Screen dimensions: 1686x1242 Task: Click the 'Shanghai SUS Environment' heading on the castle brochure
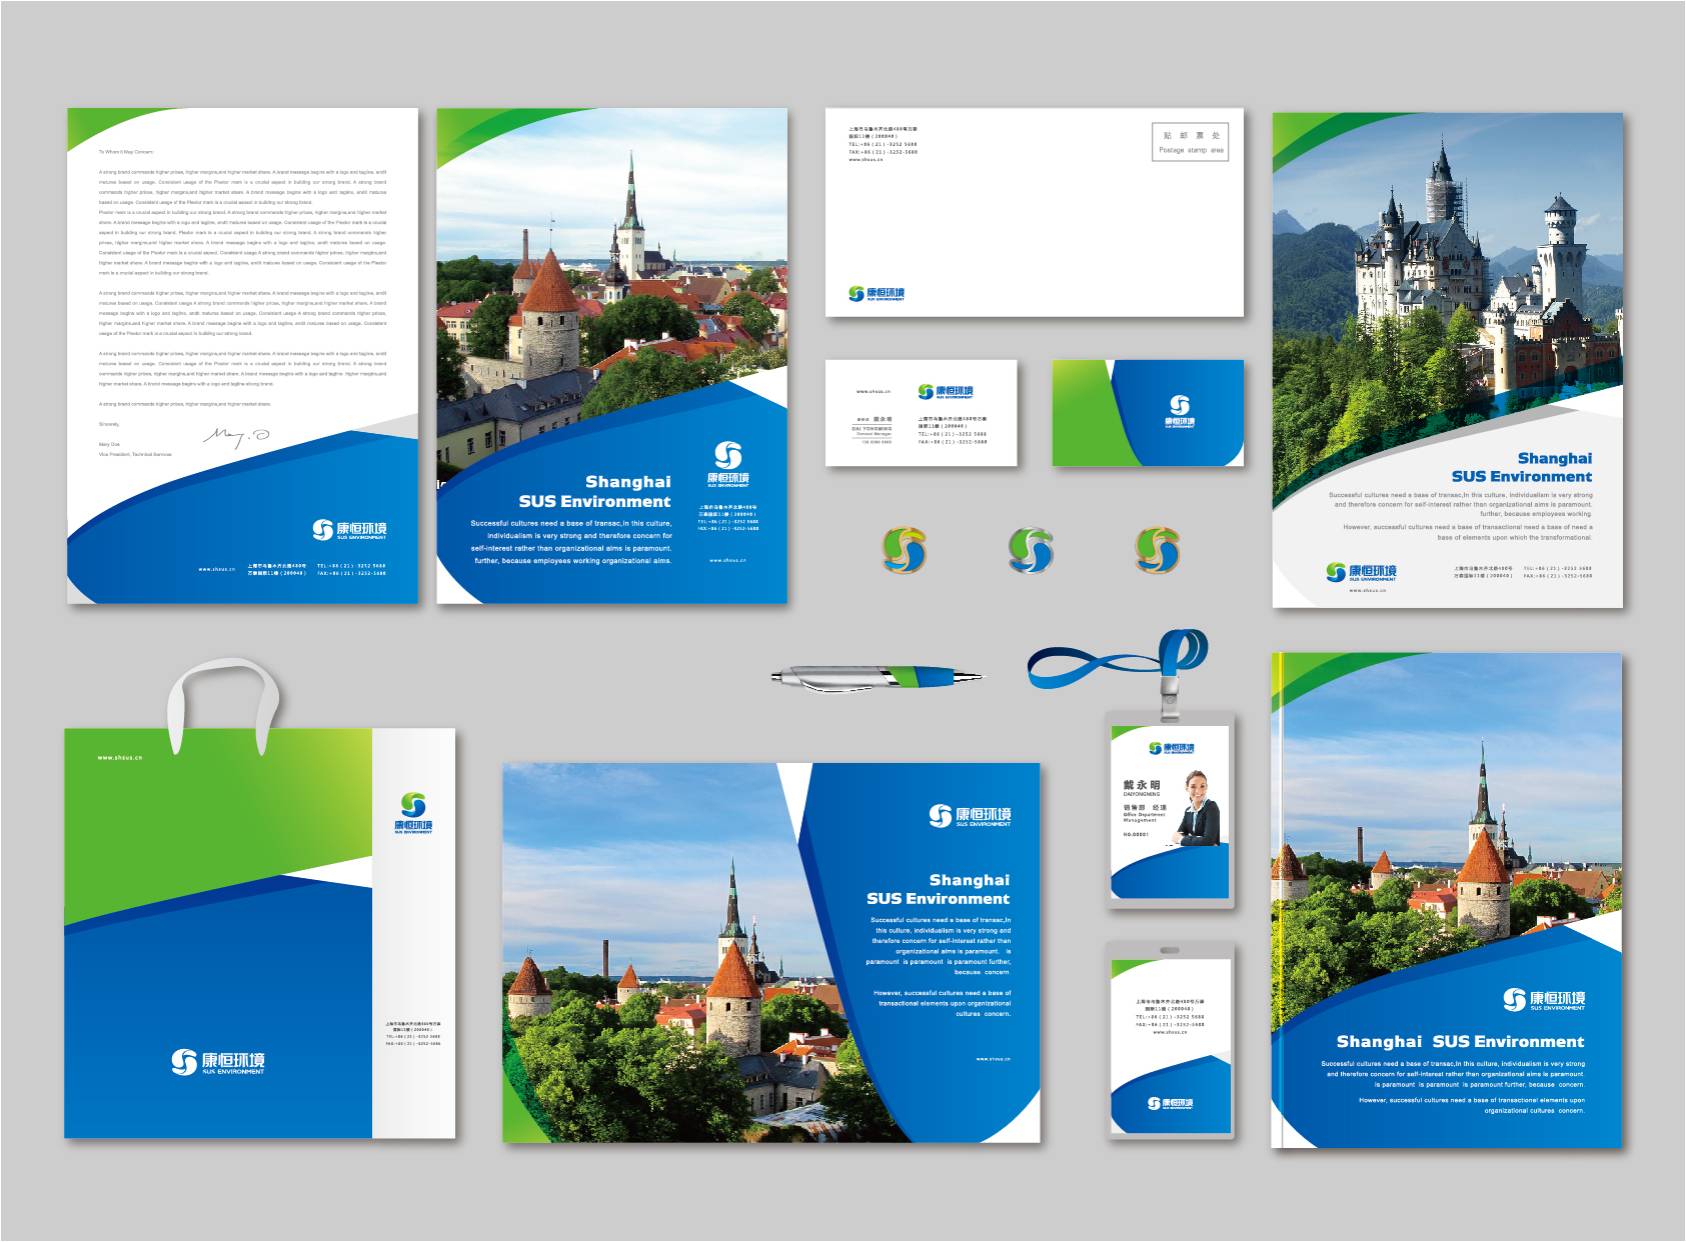(1521, 468)
